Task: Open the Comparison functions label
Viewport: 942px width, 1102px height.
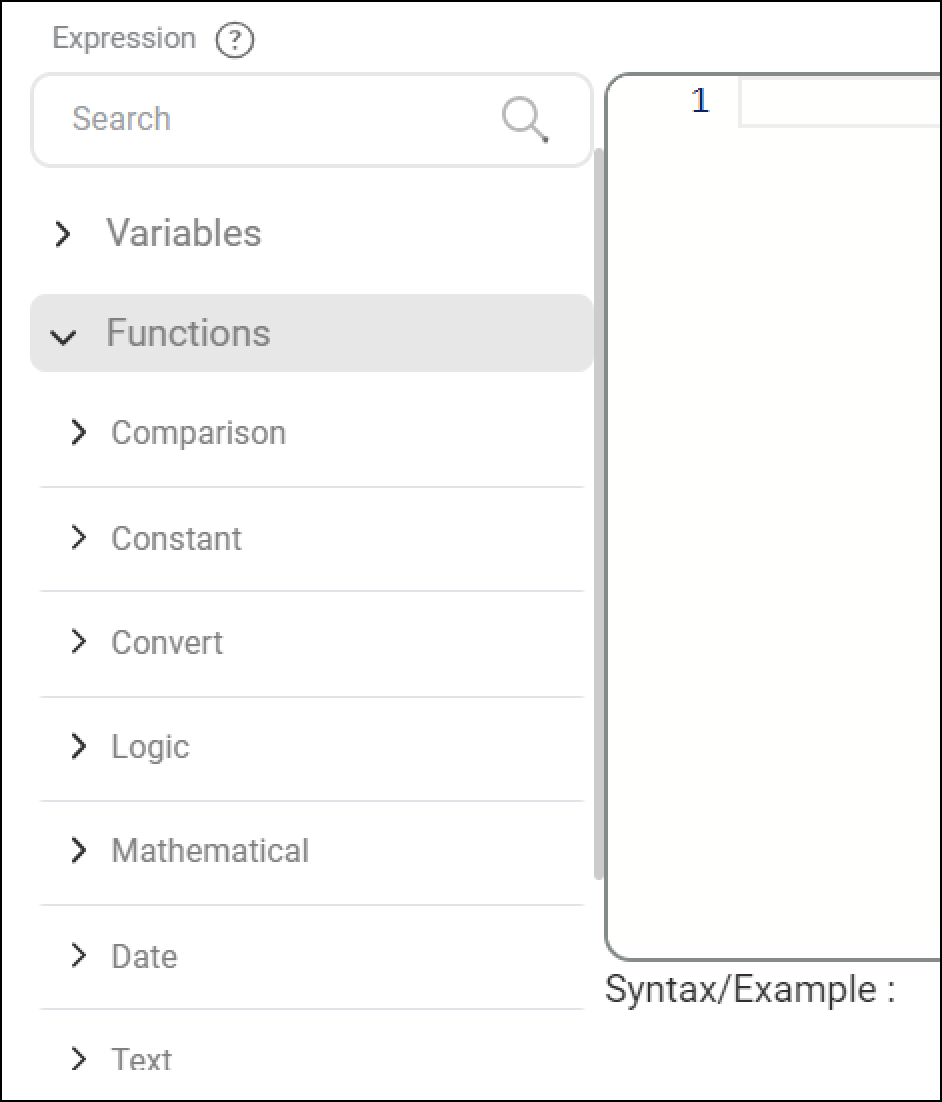Action: tap(198, 433)
